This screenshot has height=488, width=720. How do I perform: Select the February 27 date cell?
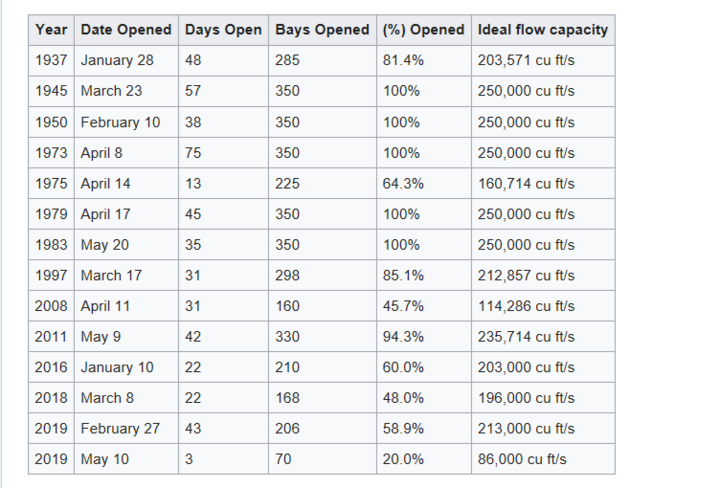pos(126,428)
